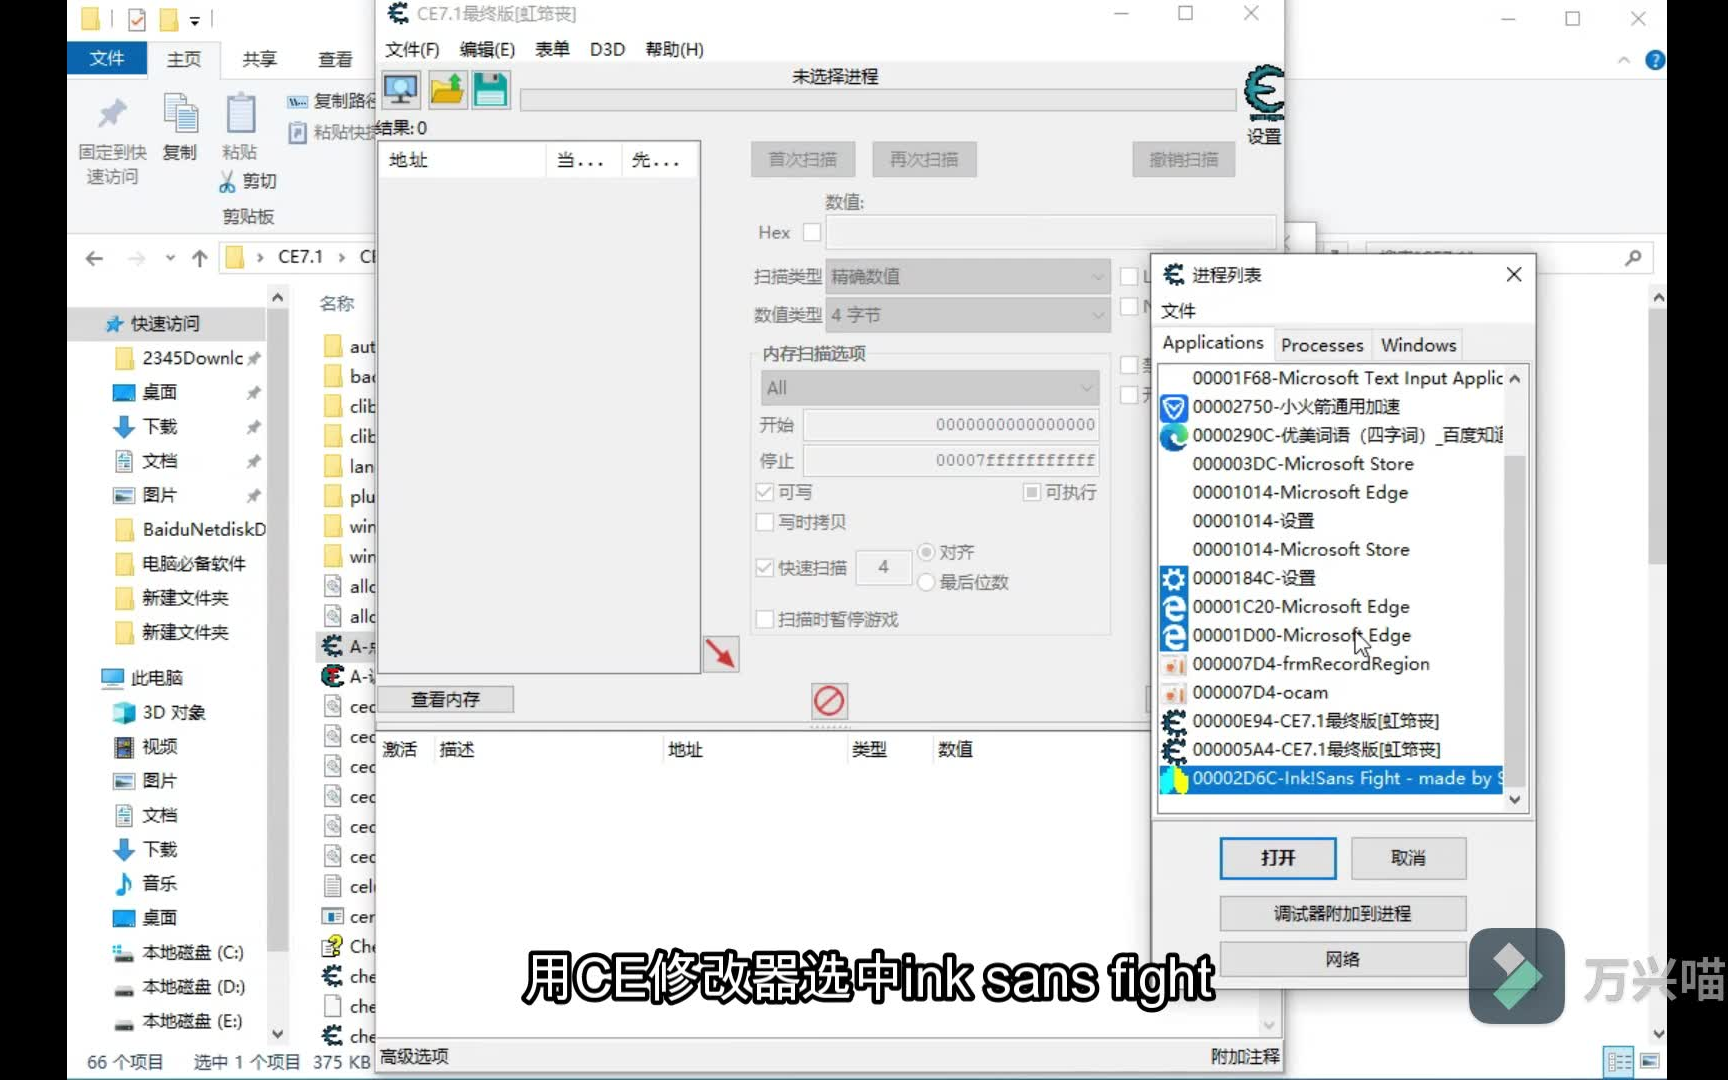Open a cheat table via folder icon
Viewport: 1728px width, 1080px height.
coord(446,90)
